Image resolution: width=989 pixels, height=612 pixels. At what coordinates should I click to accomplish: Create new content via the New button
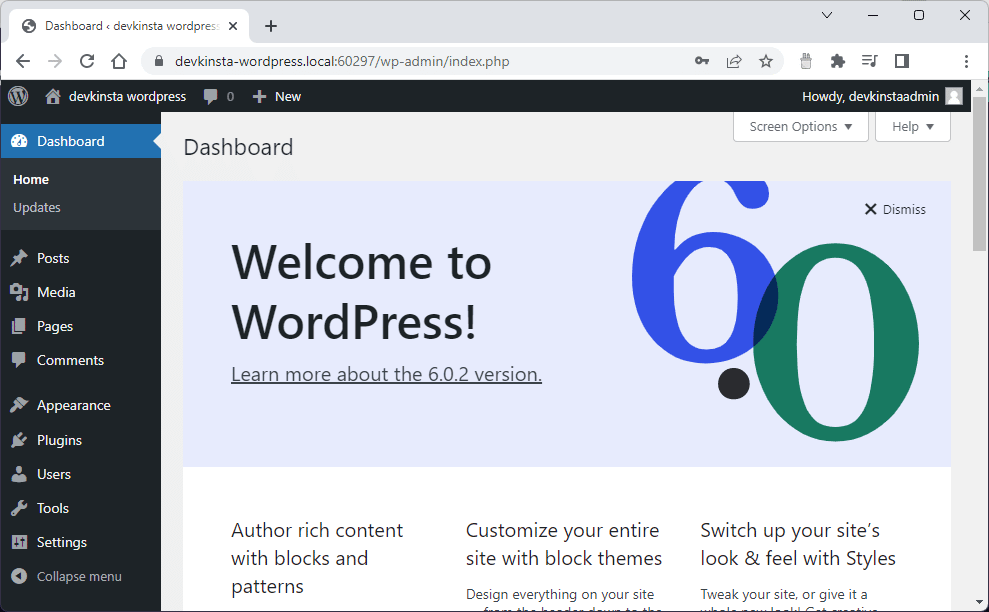pos(276,96)
